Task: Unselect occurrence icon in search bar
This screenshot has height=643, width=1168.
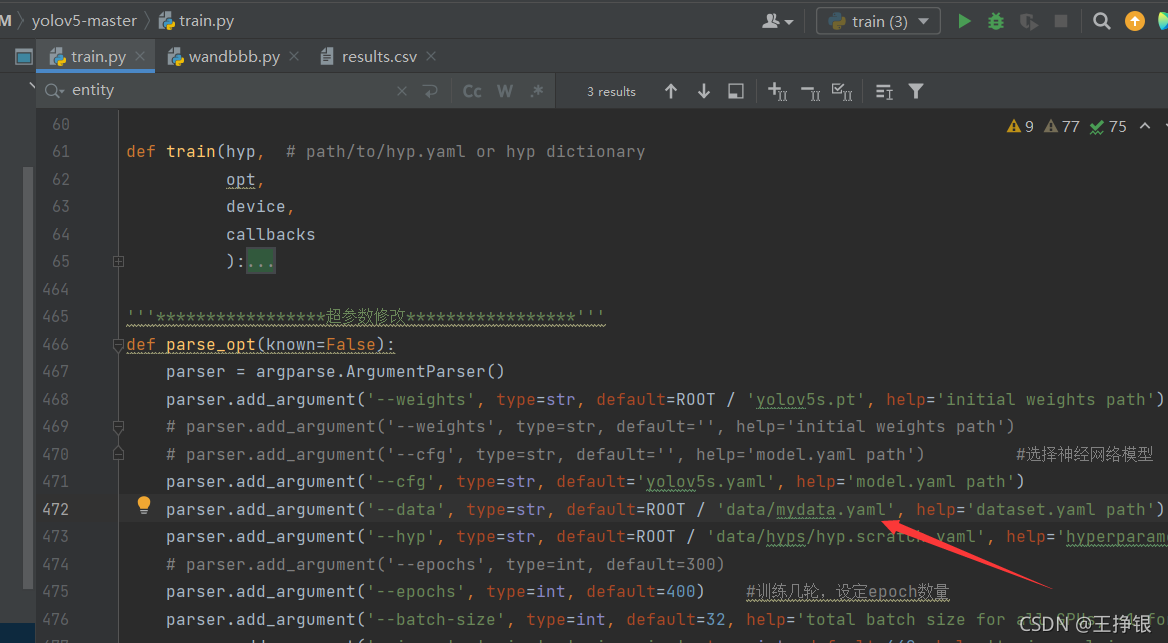Action: click(x=810, y=92)
